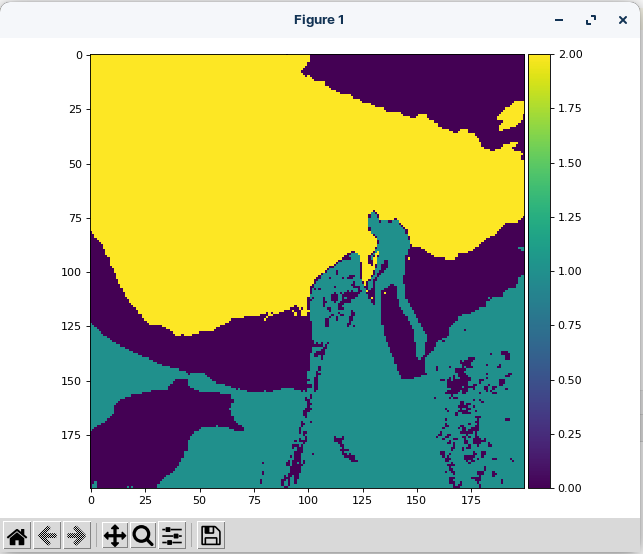This screenshot has height=554, width=643.
Task: Click the colorbar tick label 0.25
Action: click(570, 433)
